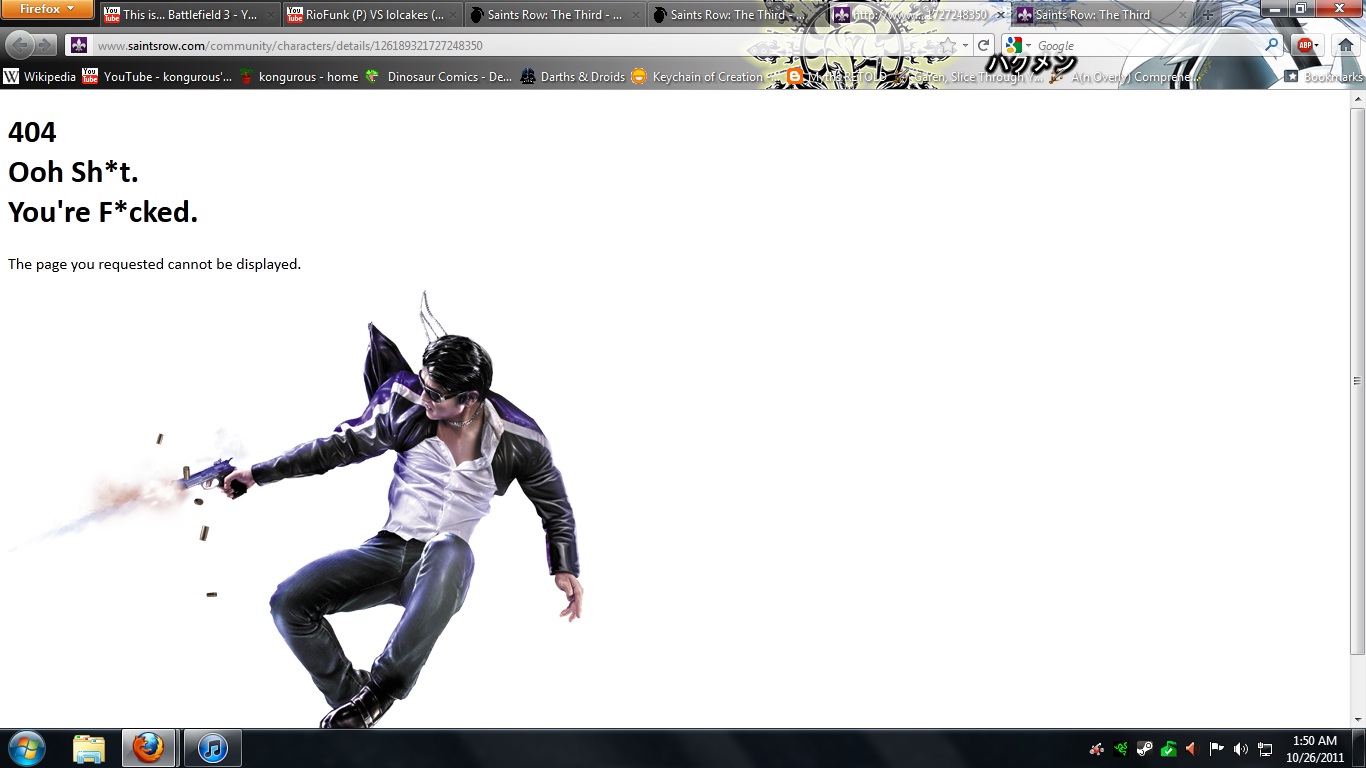Open Windows Explorer from the taskbar
Image resolution: width=1366 pixels, height=768 pixels.
click(89, 748)
